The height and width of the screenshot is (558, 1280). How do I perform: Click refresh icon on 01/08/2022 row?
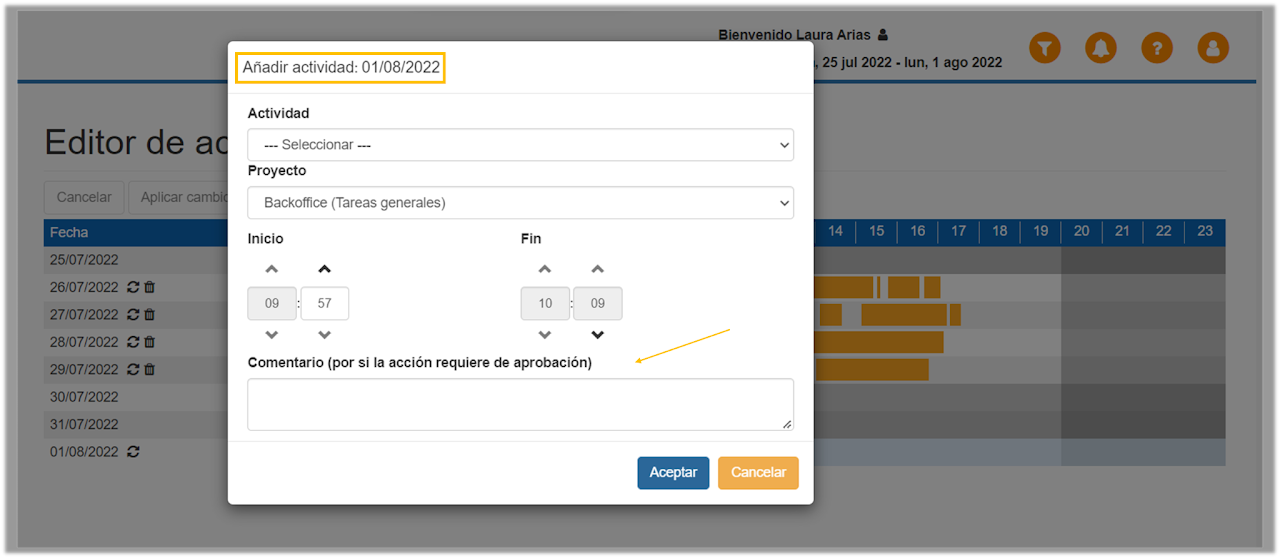pos(133,452)
